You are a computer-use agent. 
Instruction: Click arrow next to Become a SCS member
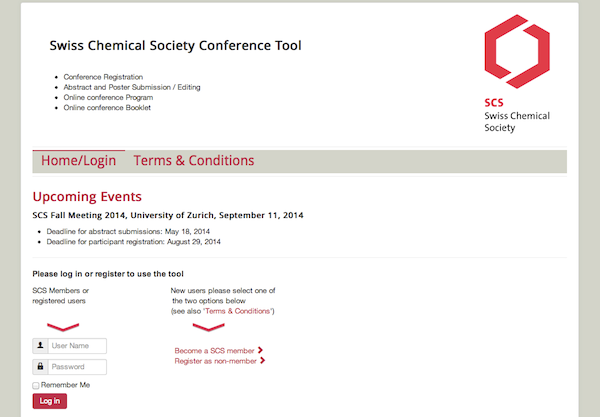[x=260, y=350]
